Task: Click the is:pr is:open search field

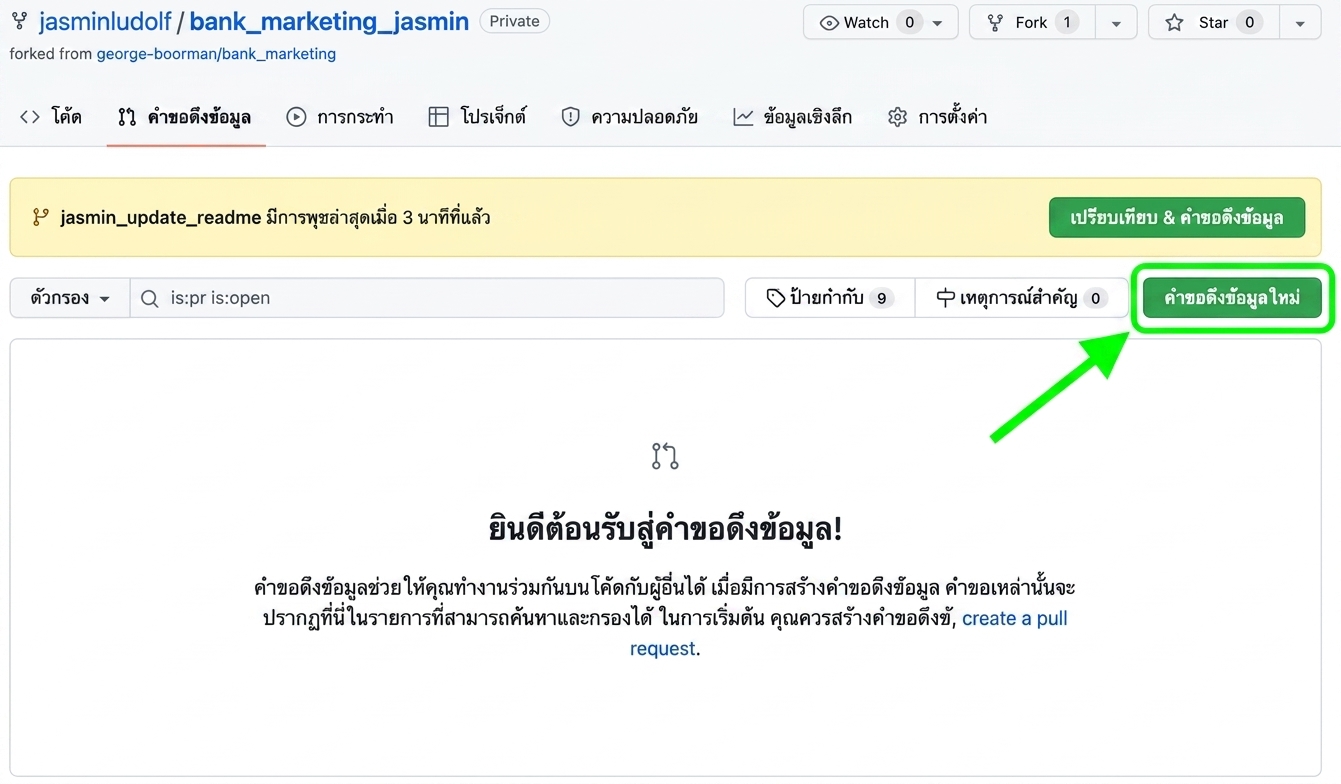Action: tap(427, 298)
